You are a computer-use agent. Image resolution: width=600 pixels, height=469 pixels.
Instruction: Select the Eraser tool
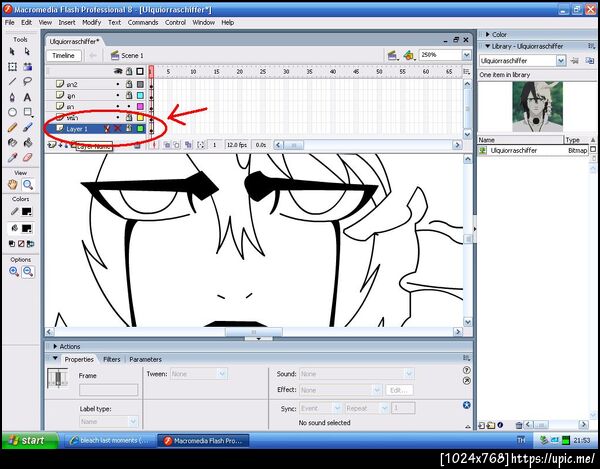pos(27,157)
